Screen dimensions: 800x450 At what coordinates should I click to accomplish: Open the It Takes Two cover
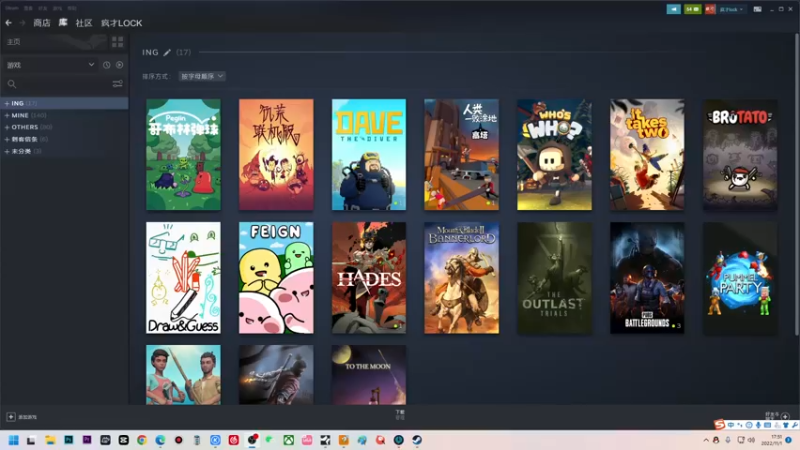[x=647, y=155]
